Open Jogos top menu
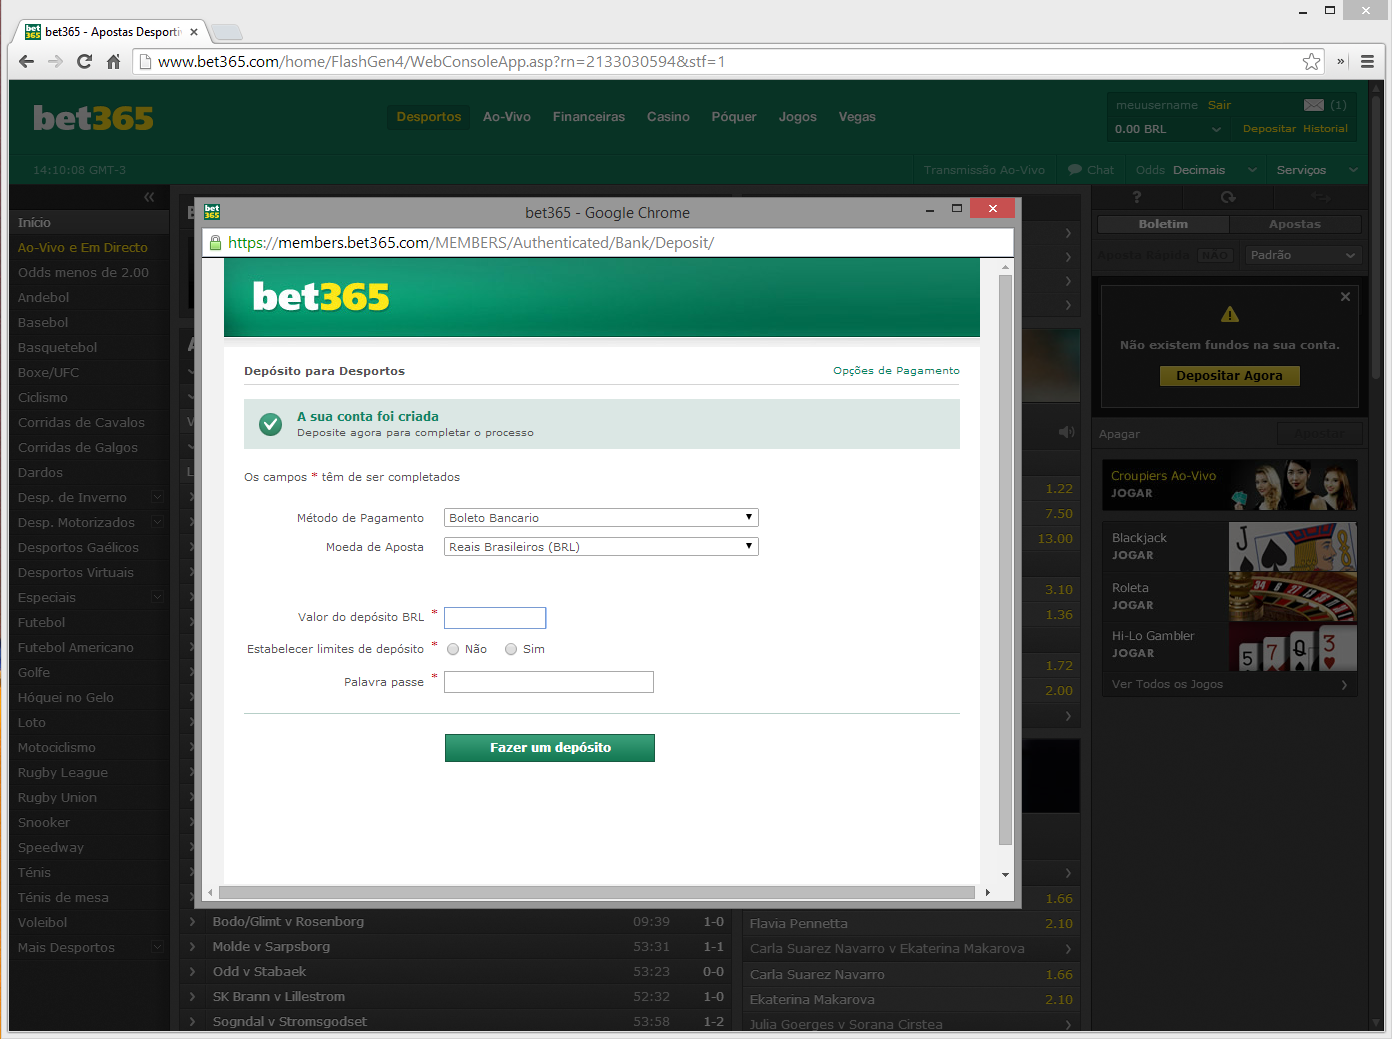The height and width of the screenshot is (1039, 1392). pyautogui.click(x=797, y=117)
